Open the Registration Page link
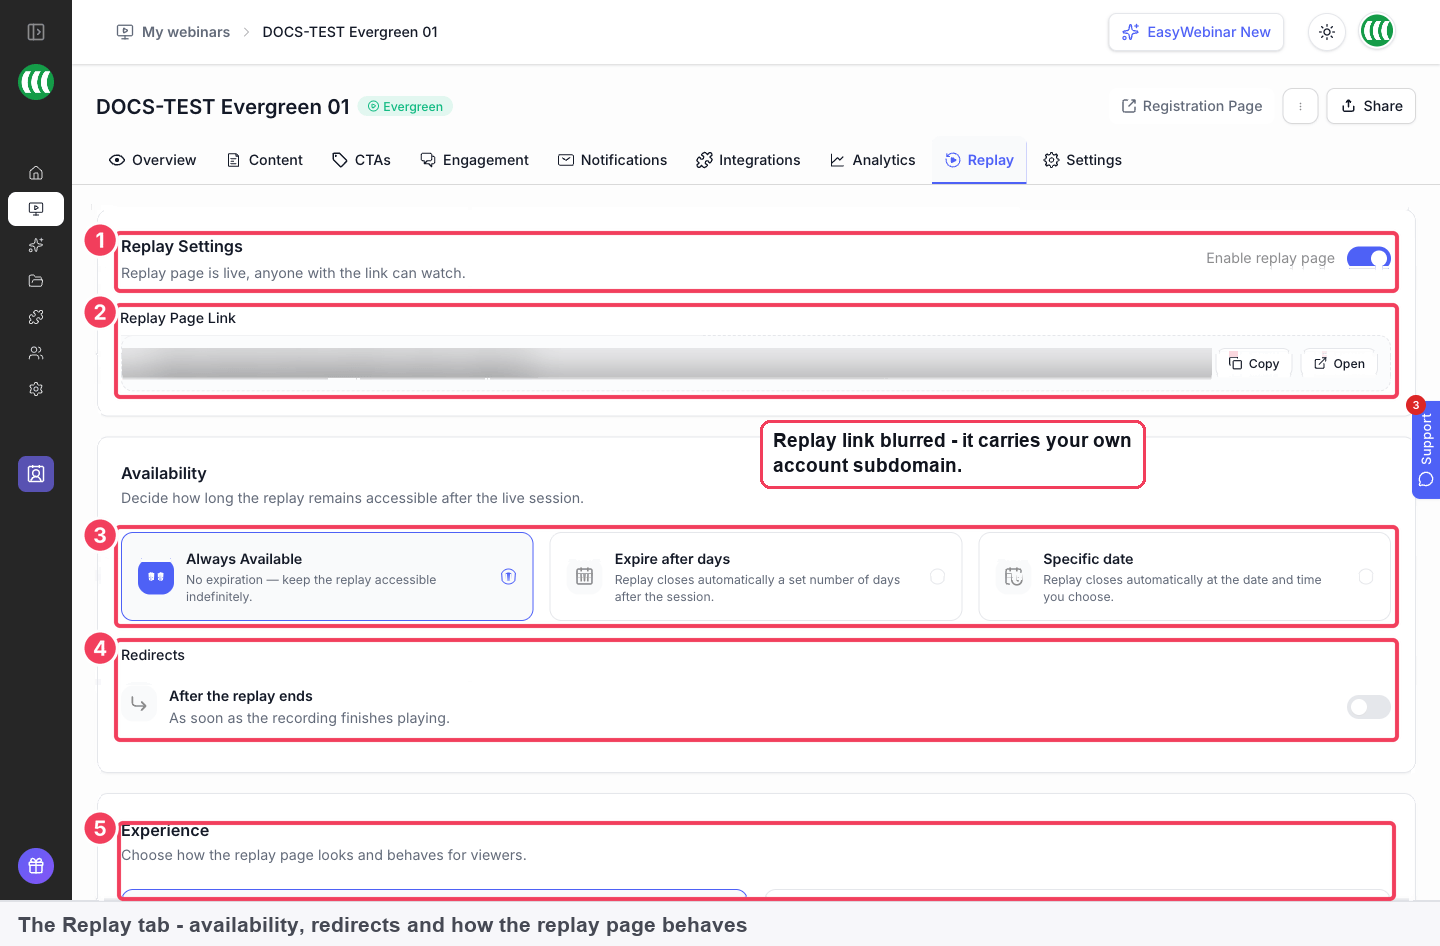The image size is (1440, 946). click(1192, 106)
